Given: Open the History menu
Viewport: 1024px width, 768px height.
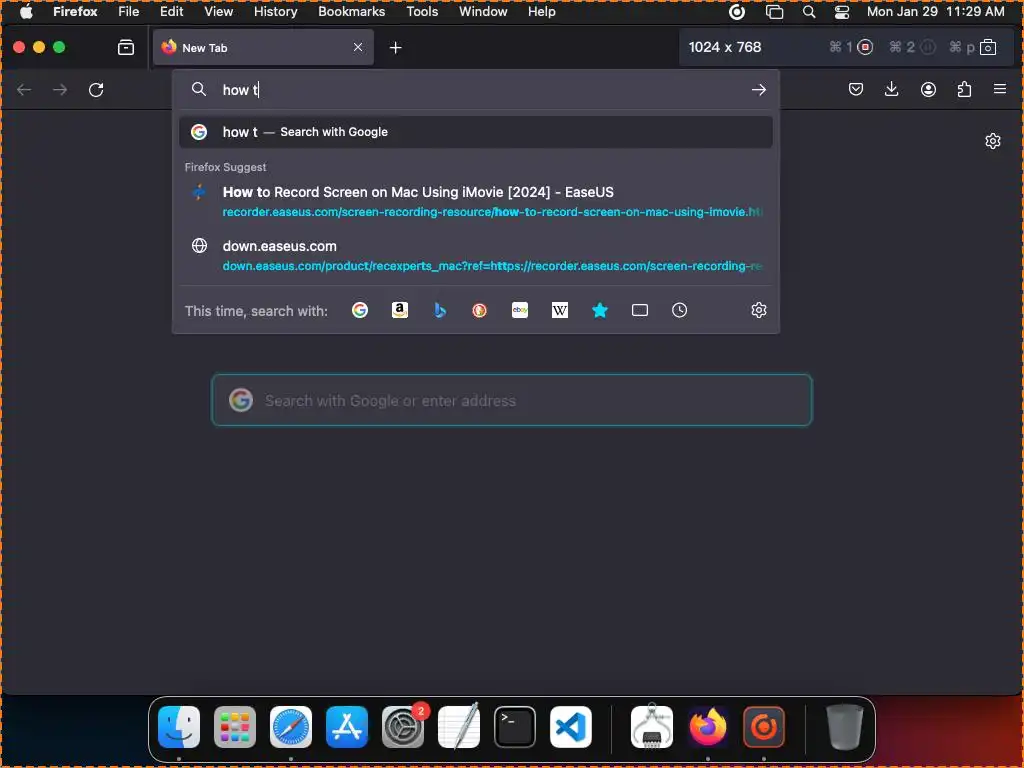Looking at the screenshot, I should [275, 12].
